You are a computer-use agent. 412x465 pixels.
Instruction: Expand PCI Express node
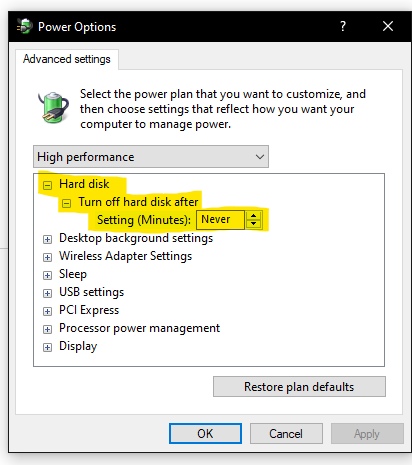(x=47, y=311)
